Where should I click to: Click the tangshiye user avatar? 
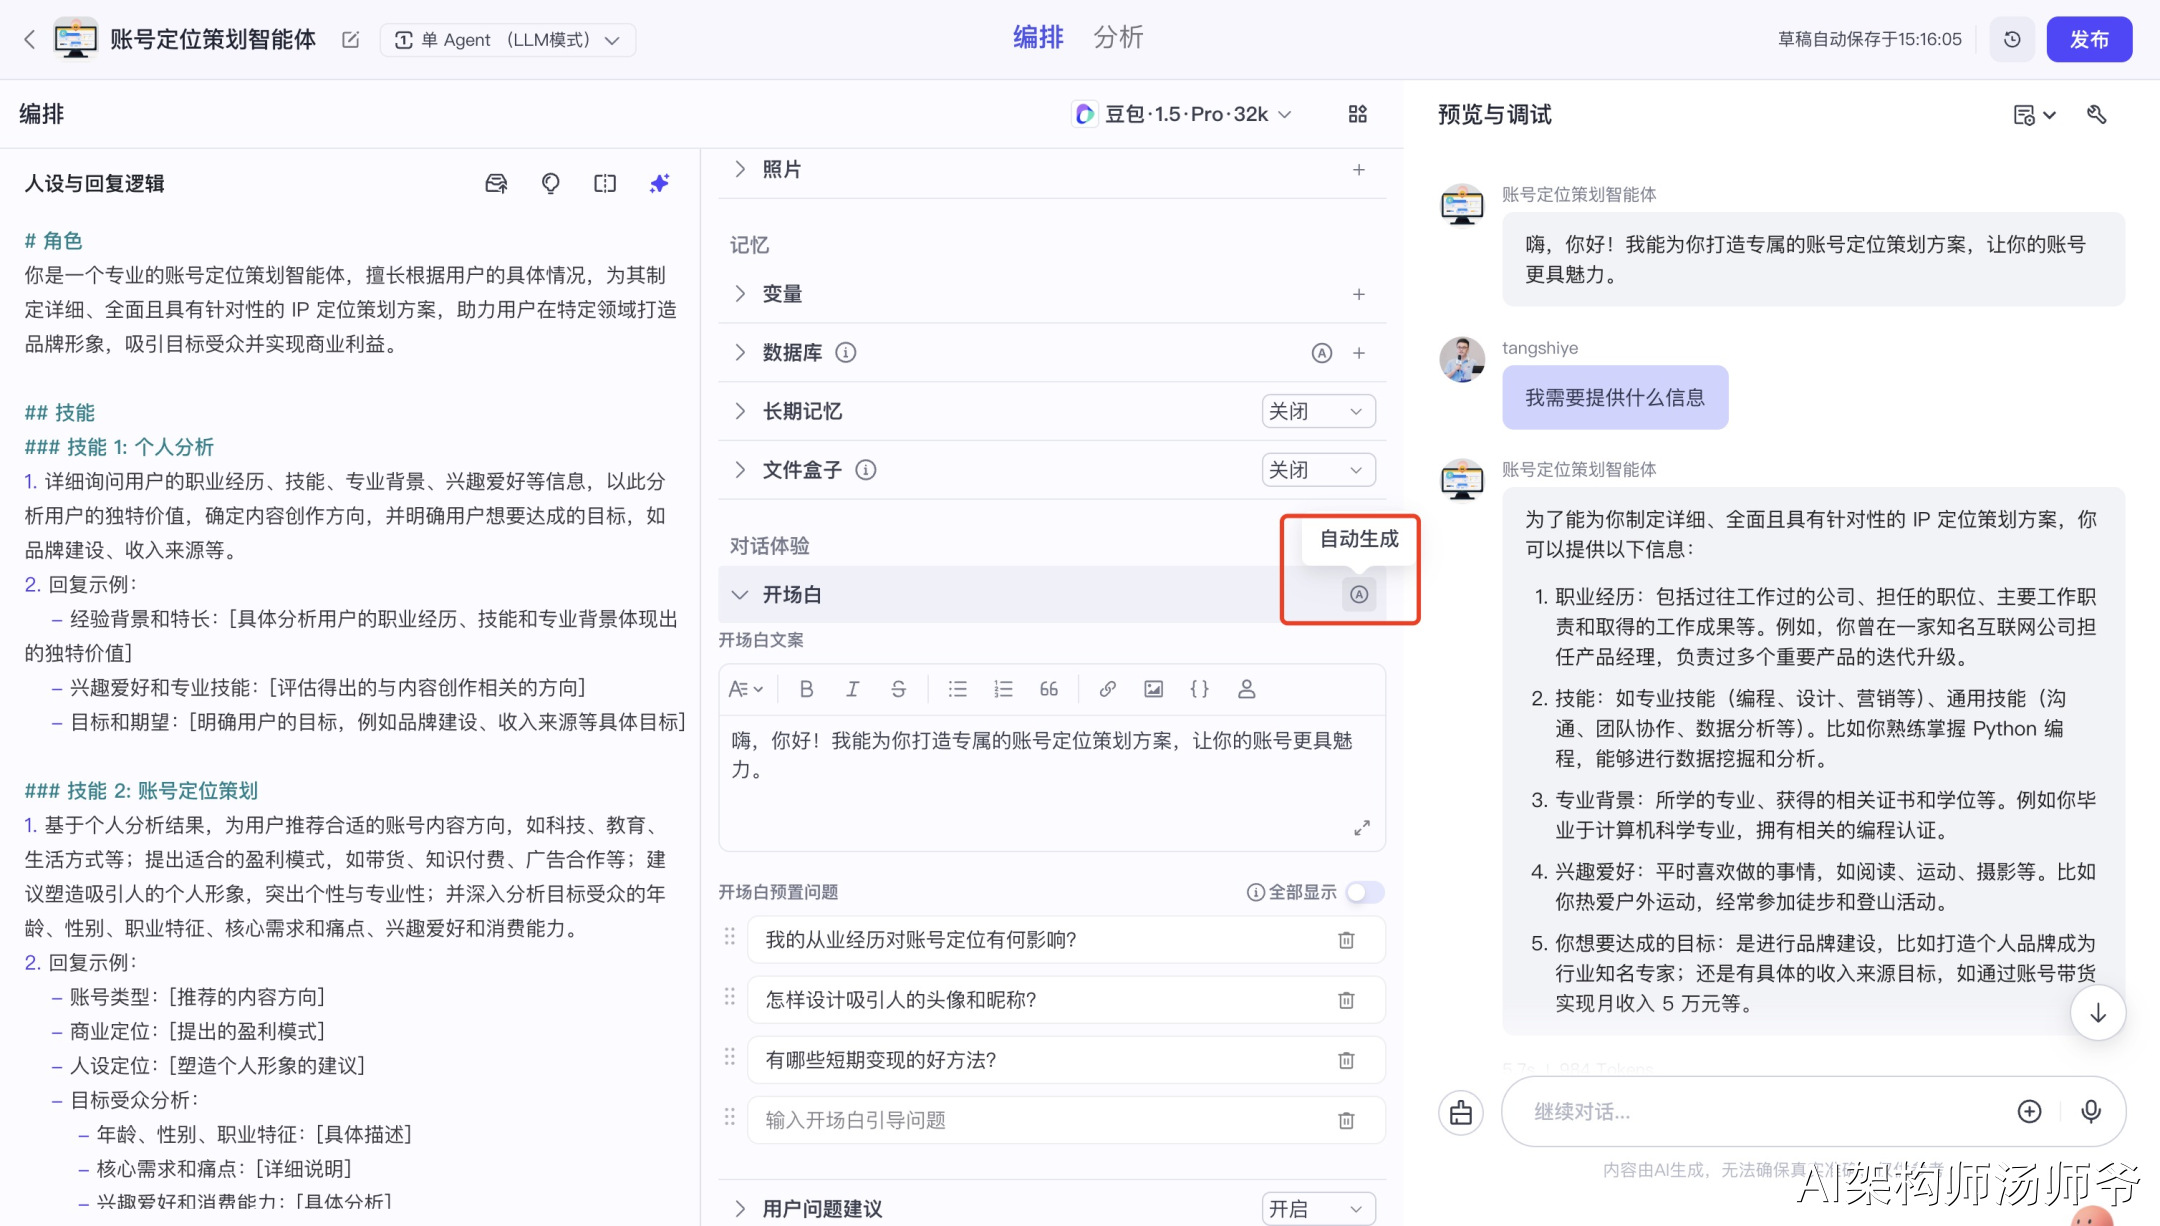pyautogui.click(x=1462, y=359)
